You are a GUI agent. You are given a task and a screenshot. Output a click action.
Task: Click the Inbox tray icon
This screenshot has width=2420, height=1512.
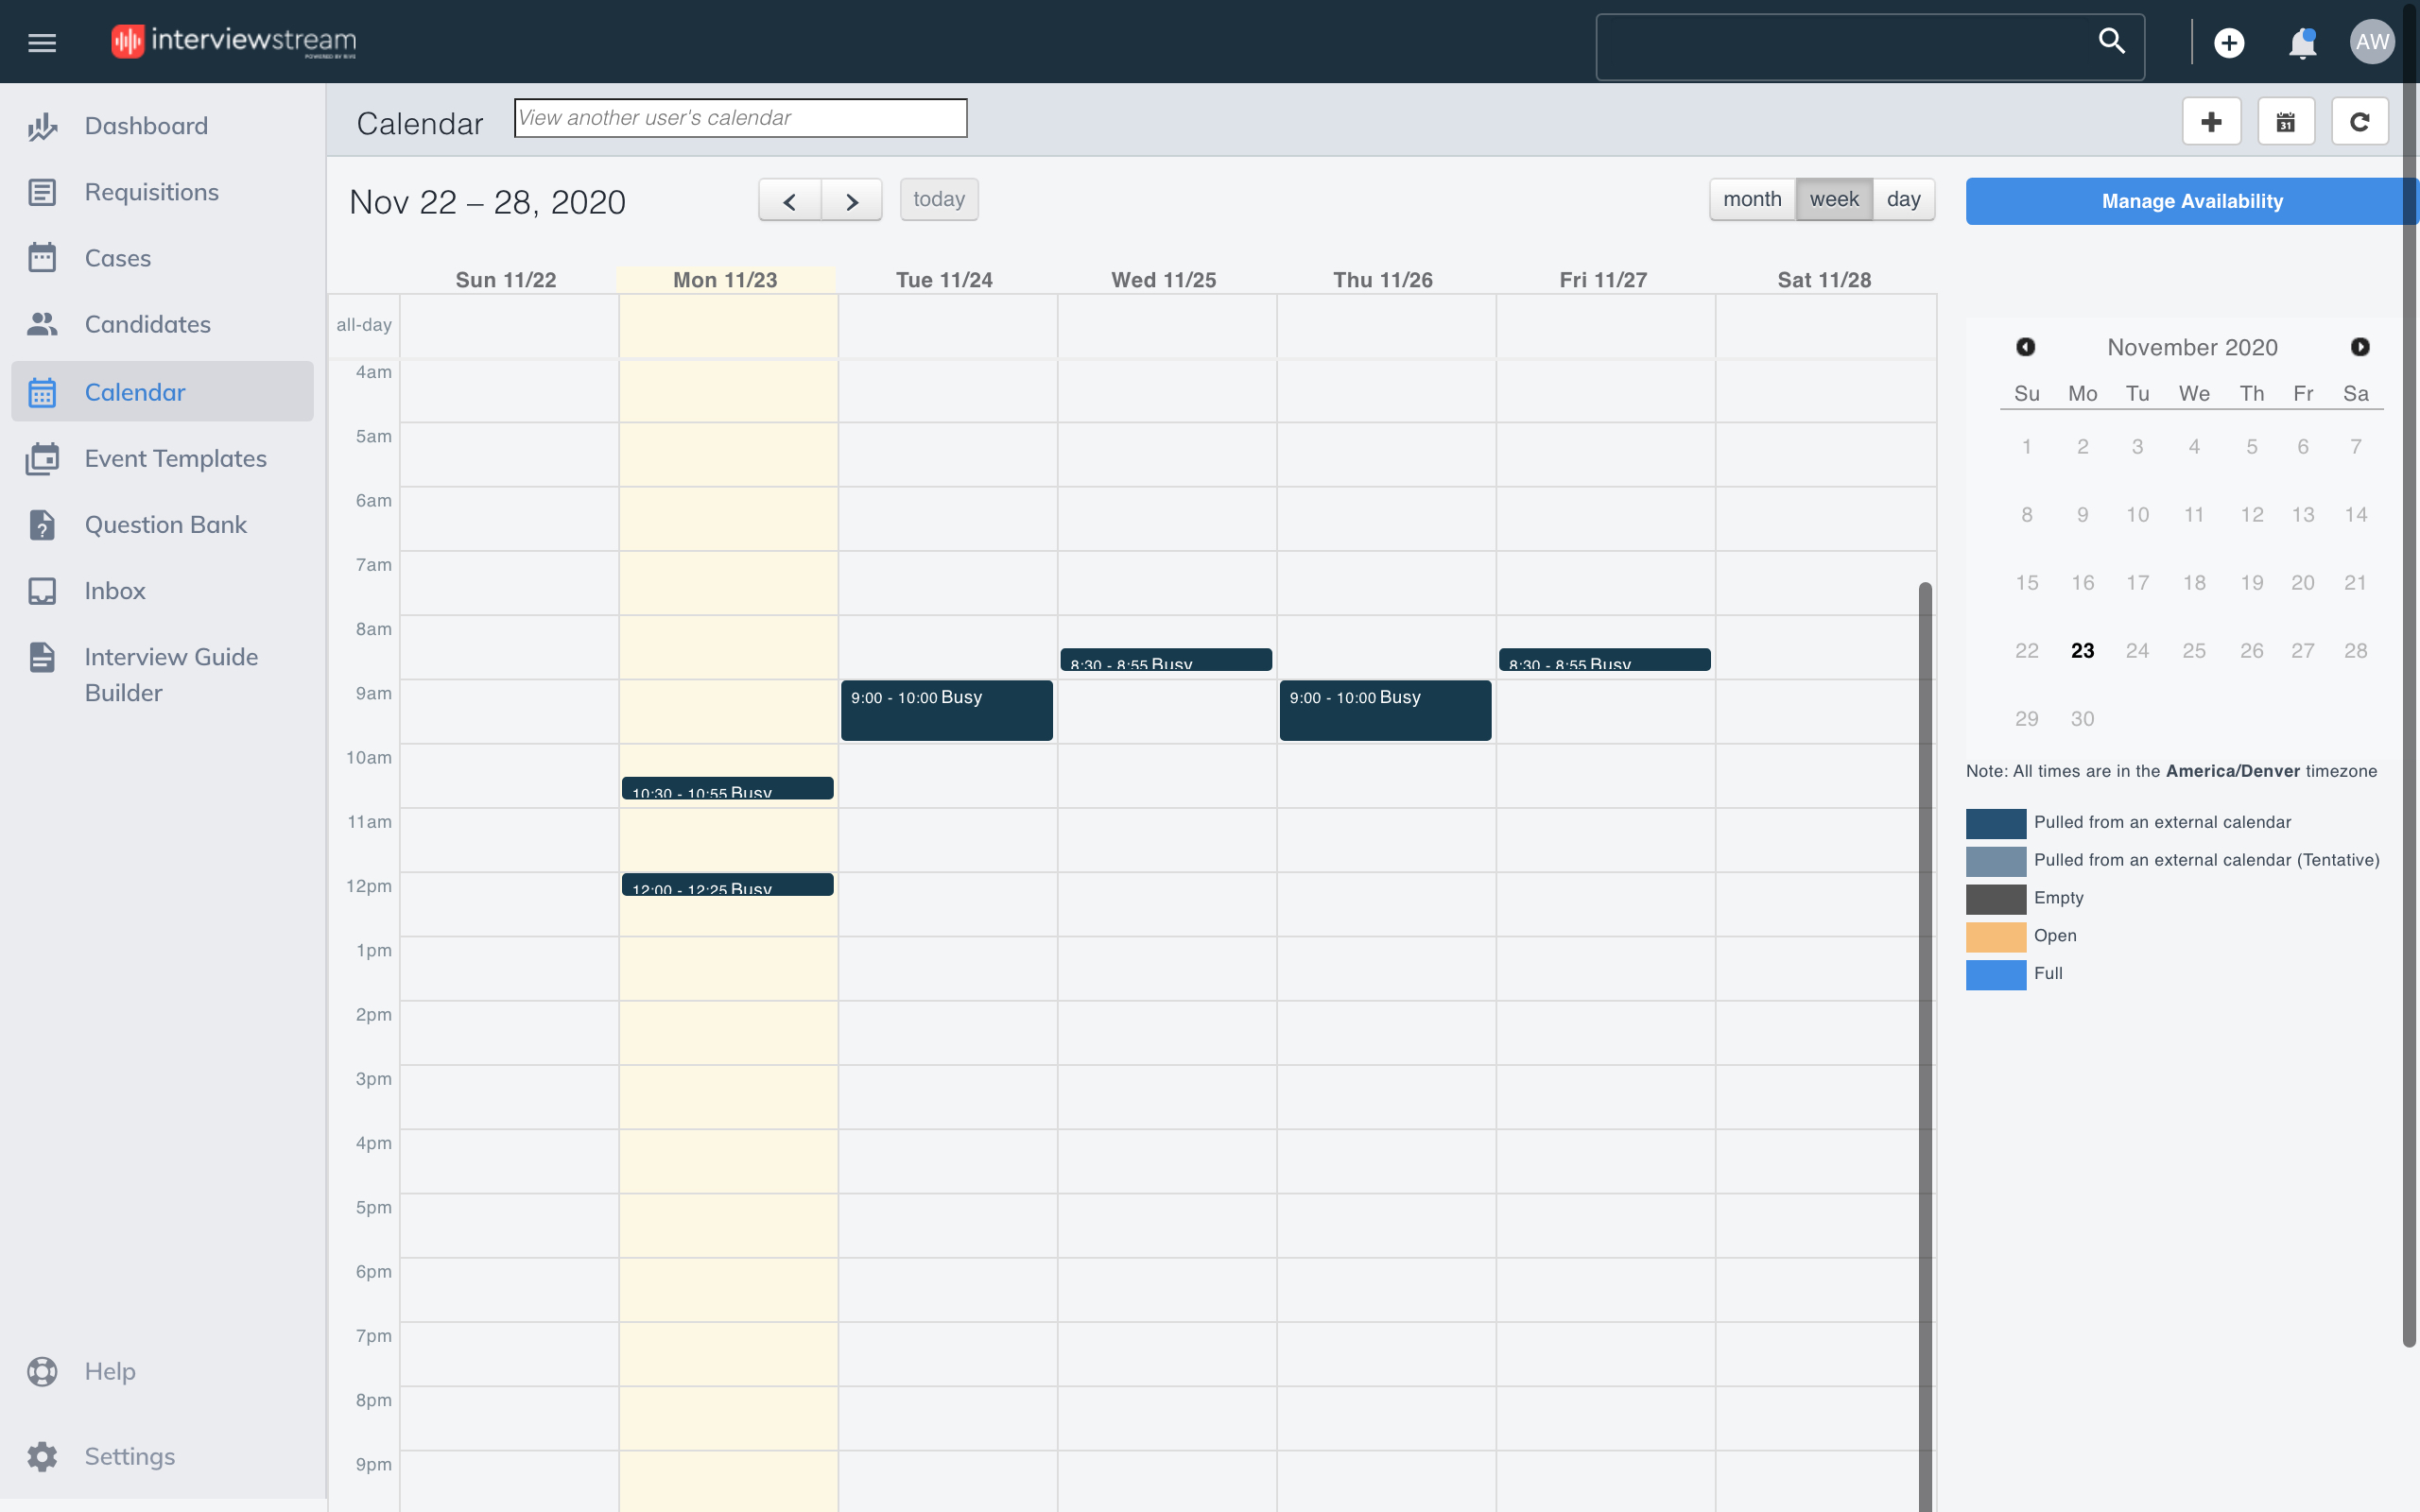42,591
